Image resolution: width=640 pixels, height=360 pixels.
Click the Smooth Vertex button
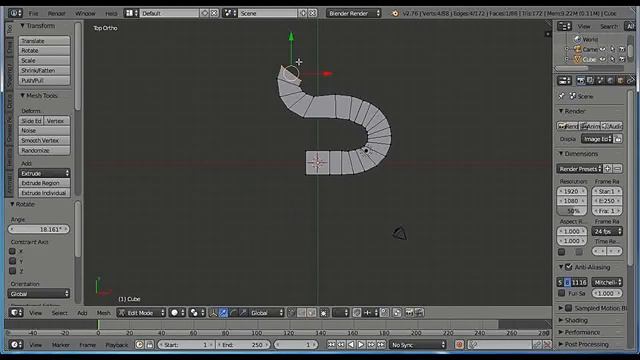coord(44,140)
